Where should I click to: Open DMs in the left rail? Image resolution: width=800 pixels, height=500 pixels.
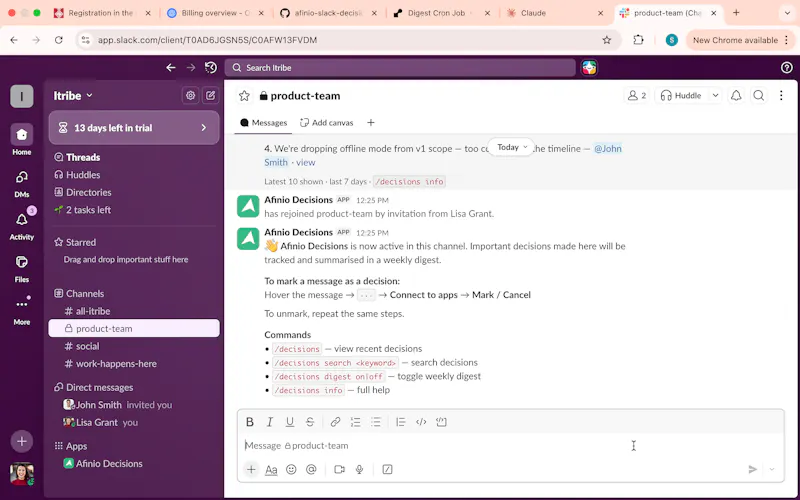pyautogui.click(x=21, y=184)
